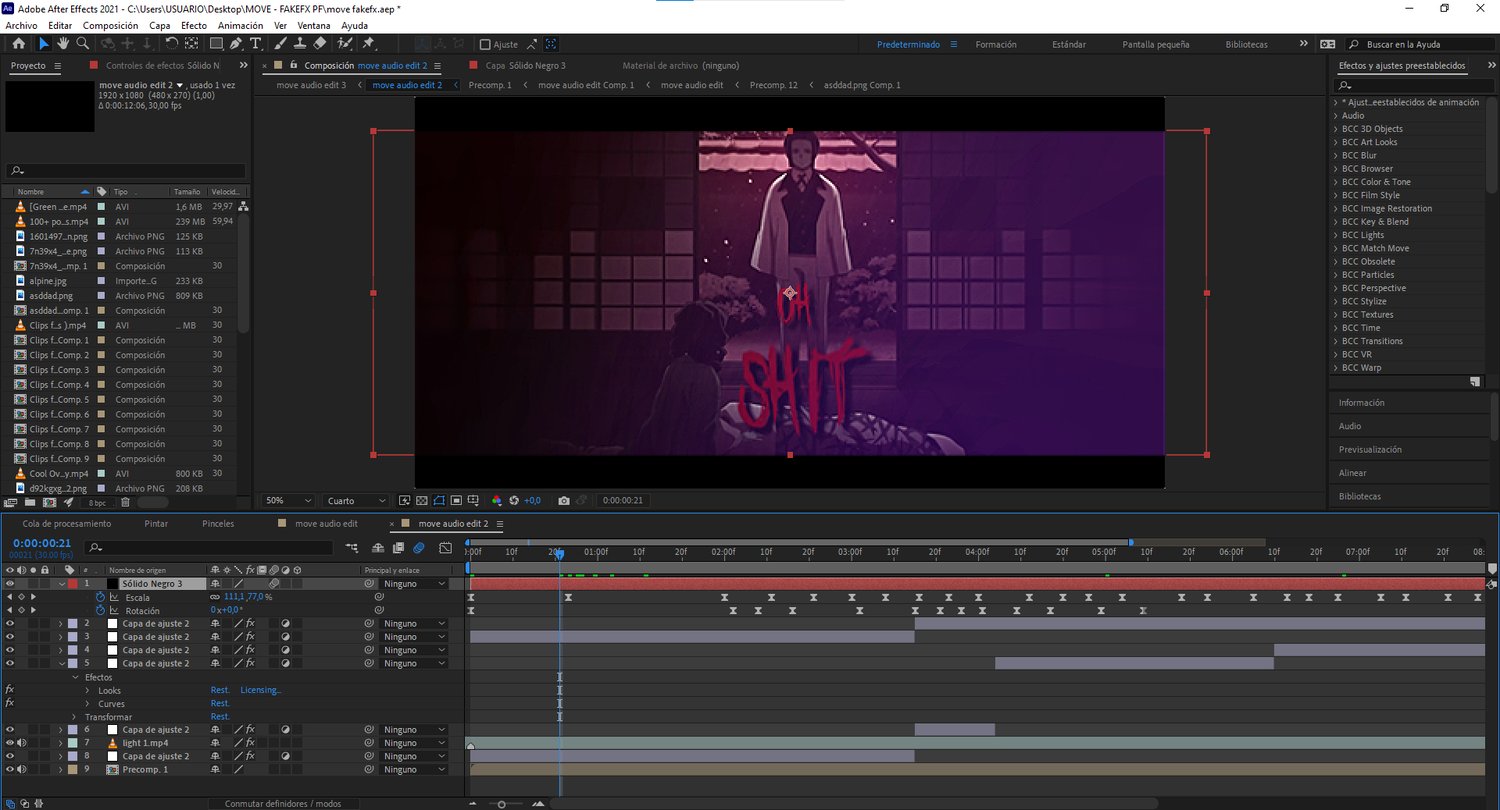Switch to the Cola de procesamiento tab
This screenshot has height=810, width=1500.
pyautogui.click(x=67, y=523)
